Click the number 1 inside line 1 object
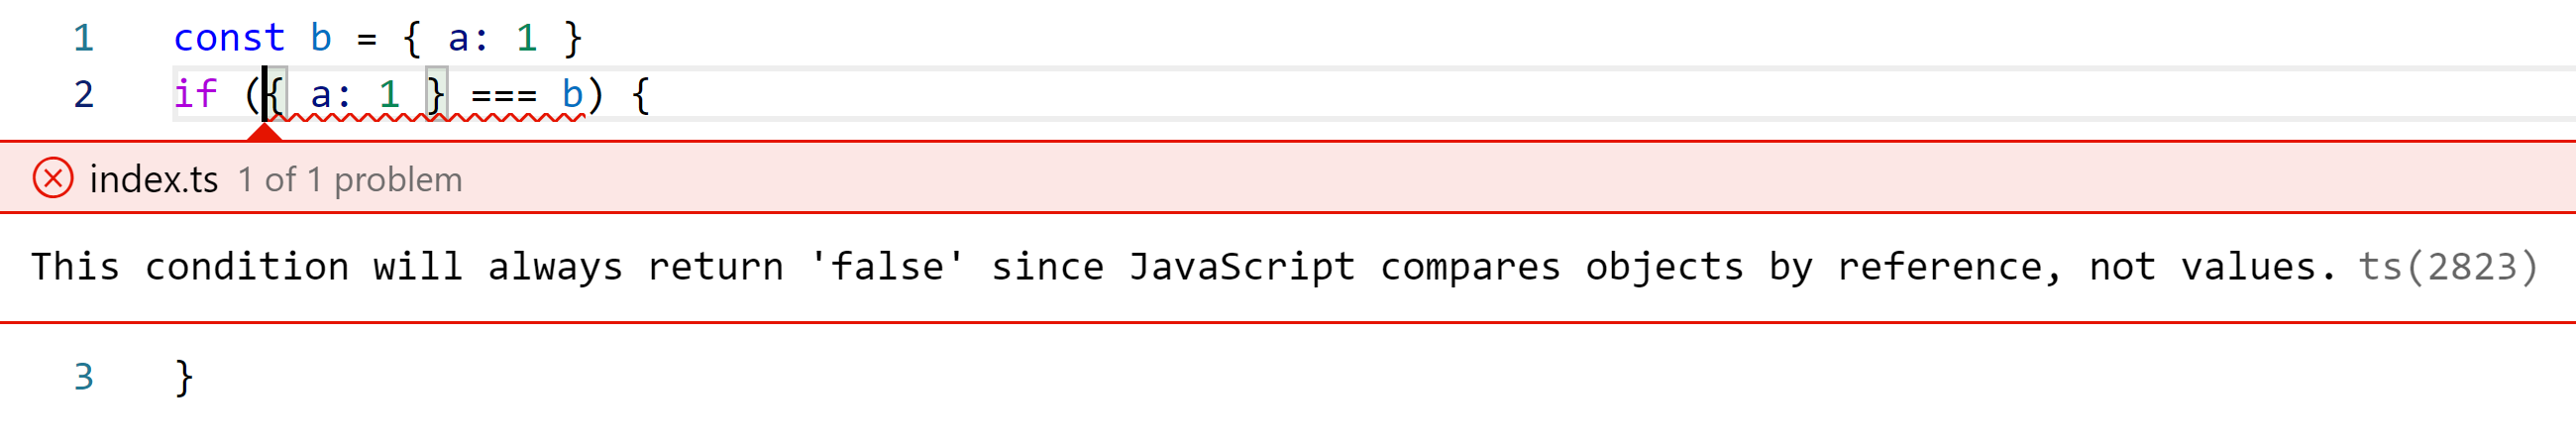 click(527, 38)
